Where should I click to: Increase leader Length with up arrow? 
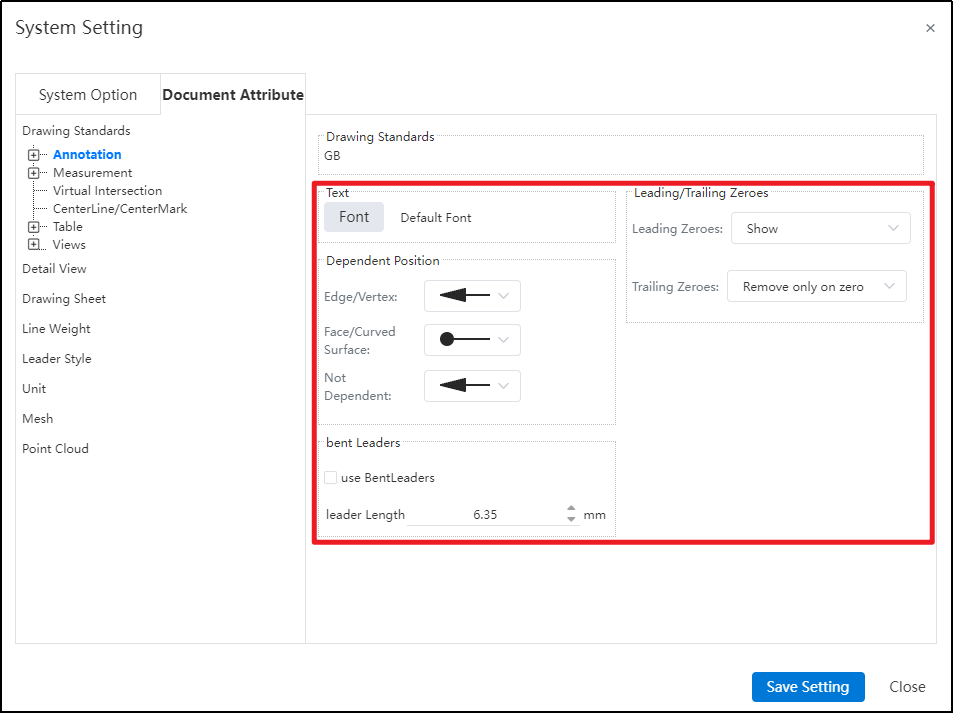[x=571, y=509]
